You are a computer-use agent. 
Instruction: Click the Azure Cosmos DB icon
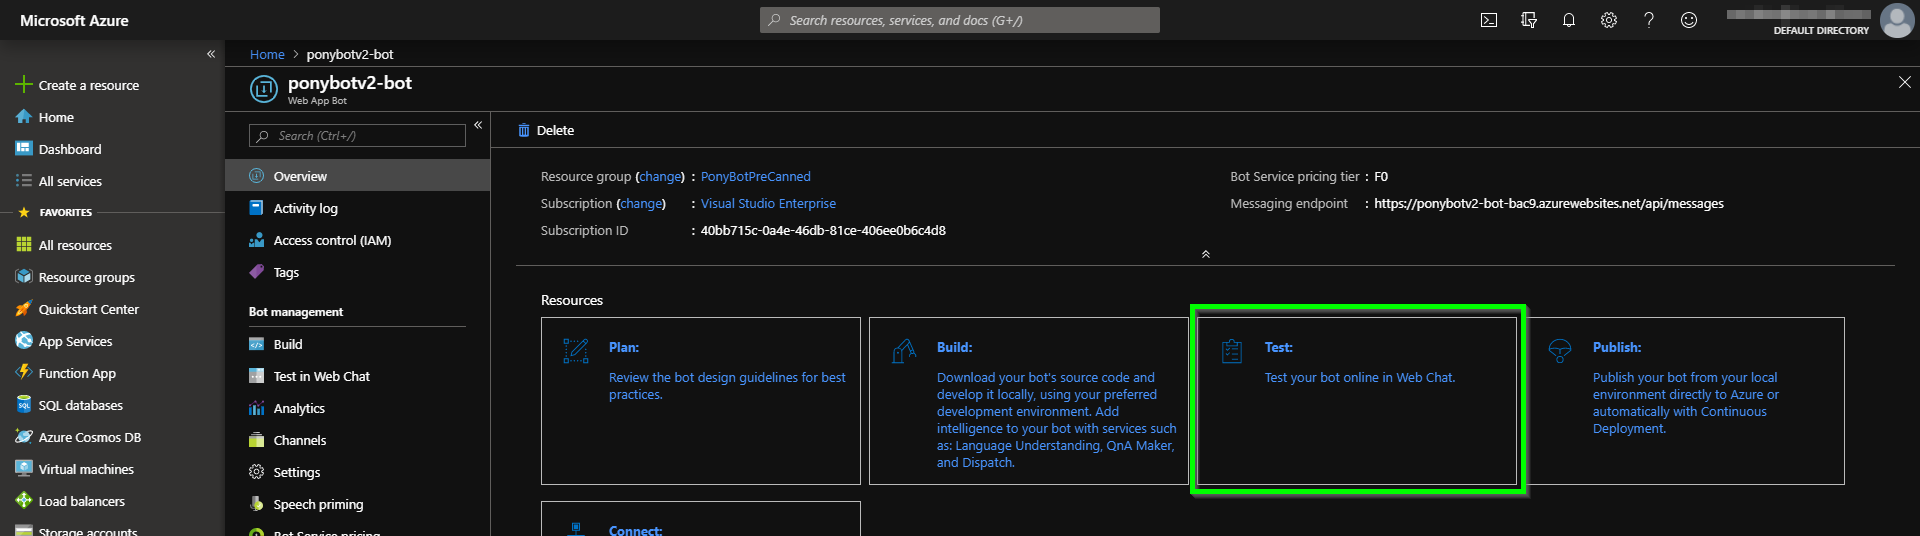pos(24,437)
